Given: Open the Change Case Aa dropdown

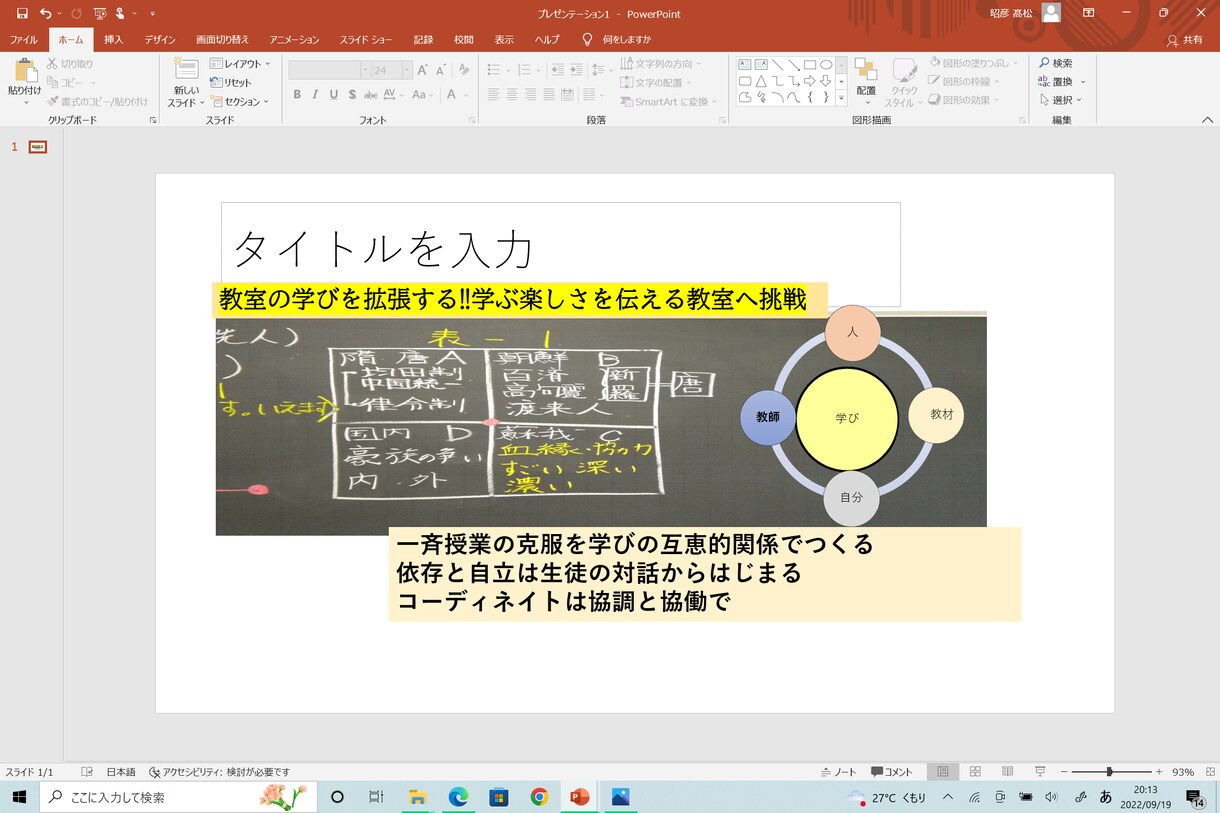Looking at the screenshot, I should click(x=422, y=95).
